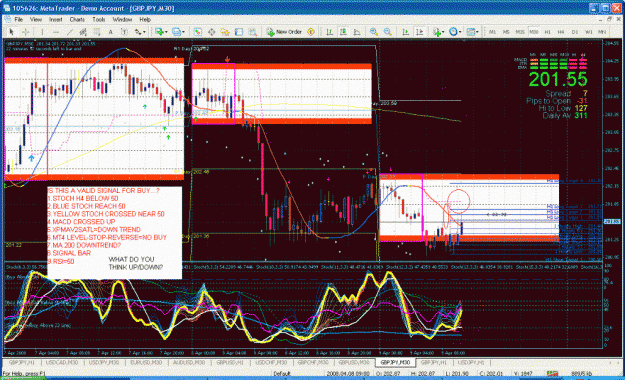
Task: Open the Strategy Tester icon
Action: tap(252, 32)
